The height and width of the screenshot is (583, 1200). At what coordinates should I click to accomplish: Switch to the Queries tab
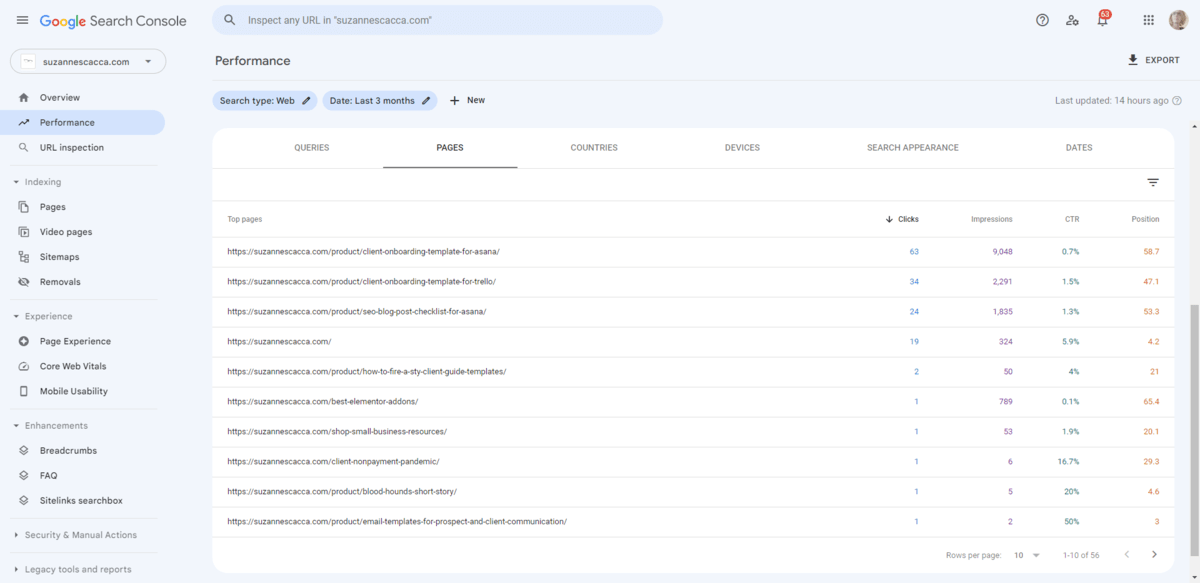(311, 147)
